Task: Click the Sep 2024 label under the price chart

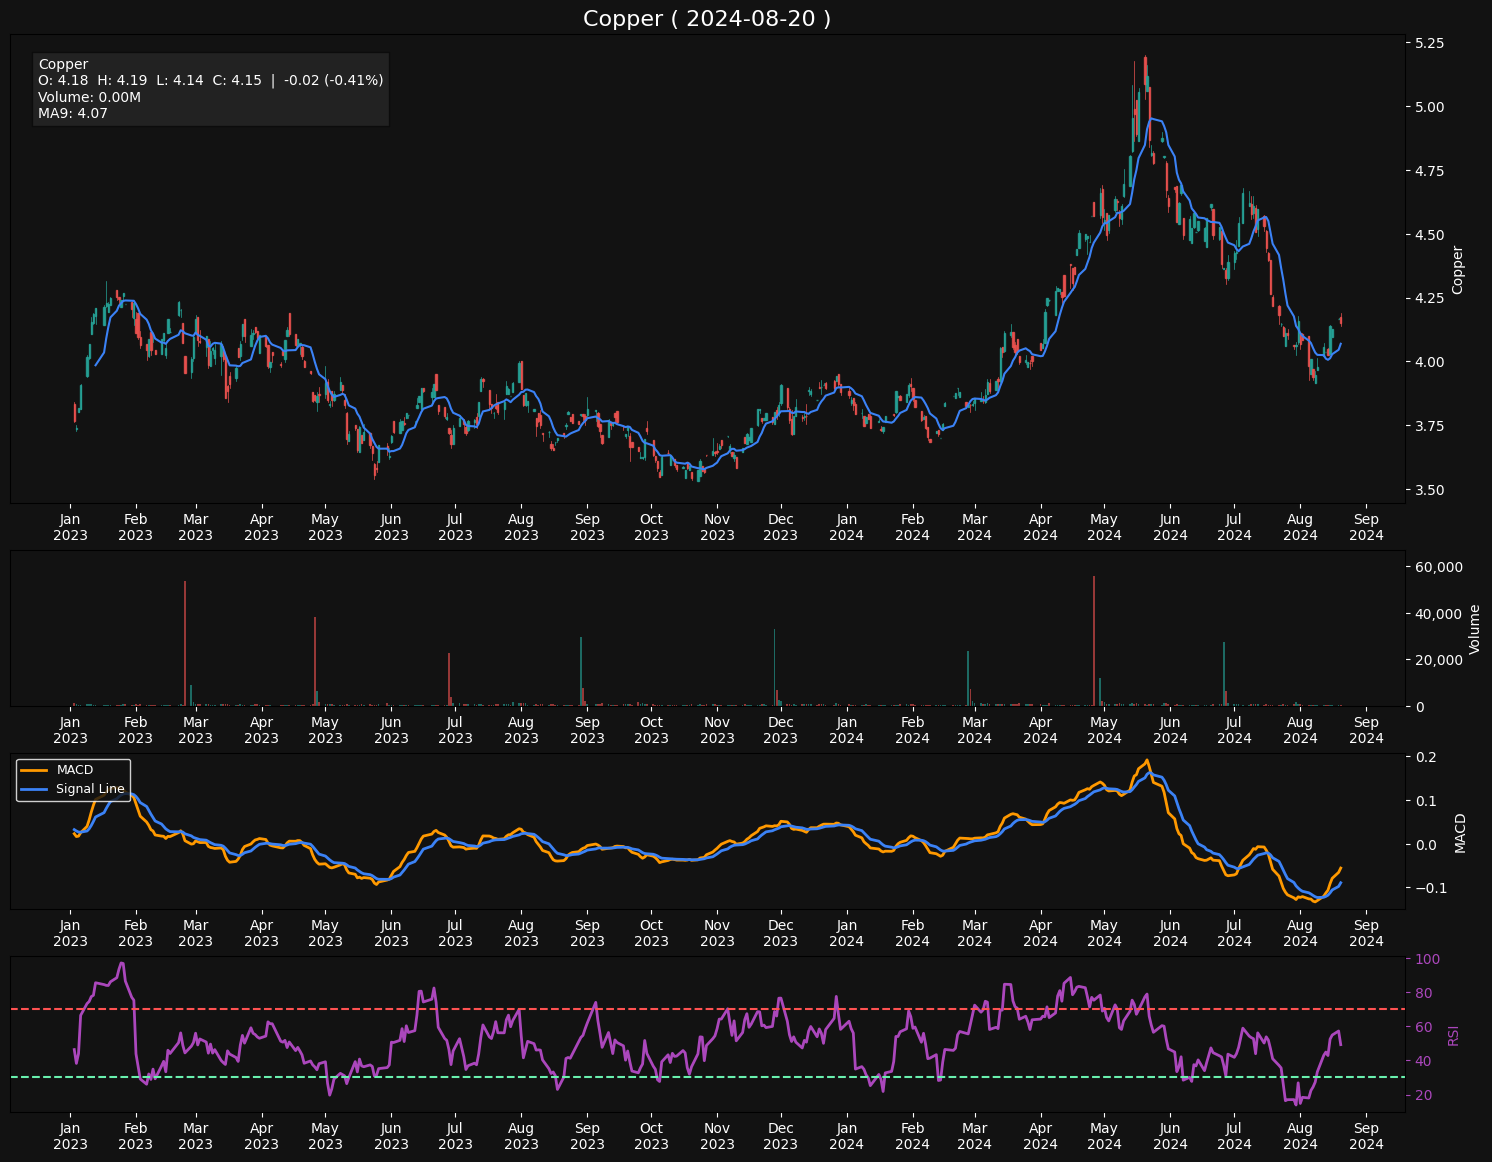Action: pyautogui.click(x=1366, y=527)
